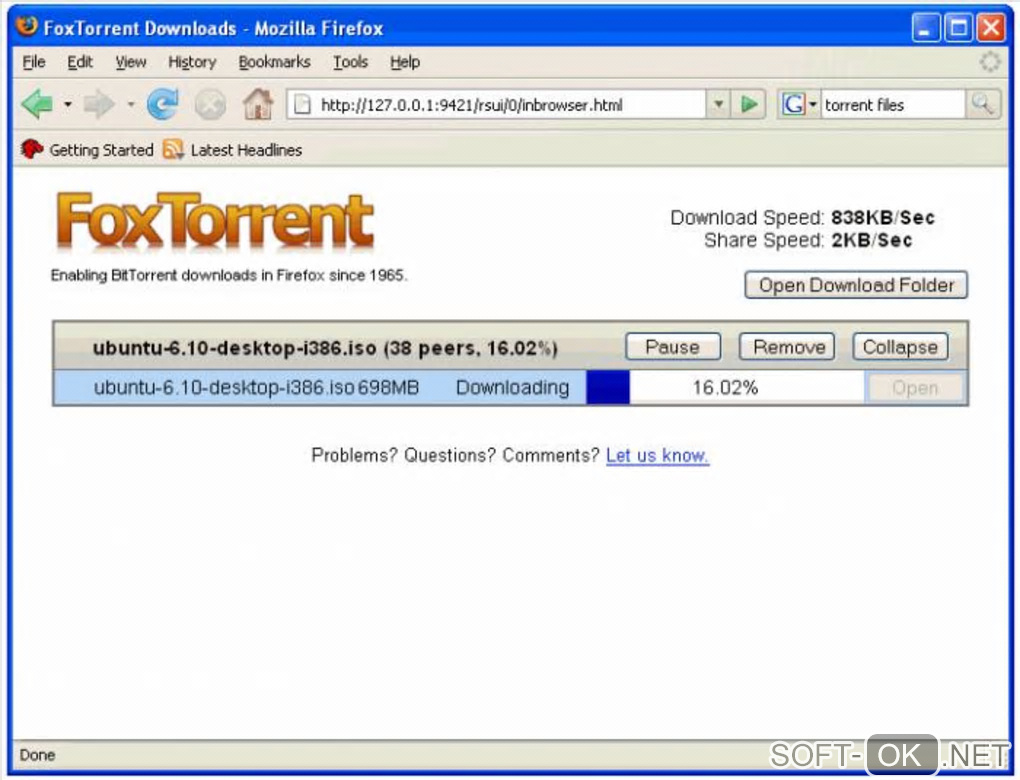Click the grey Forward arrow
Image resolution: width=1020 pixels, height=780 pixels.
coord(99,104)
